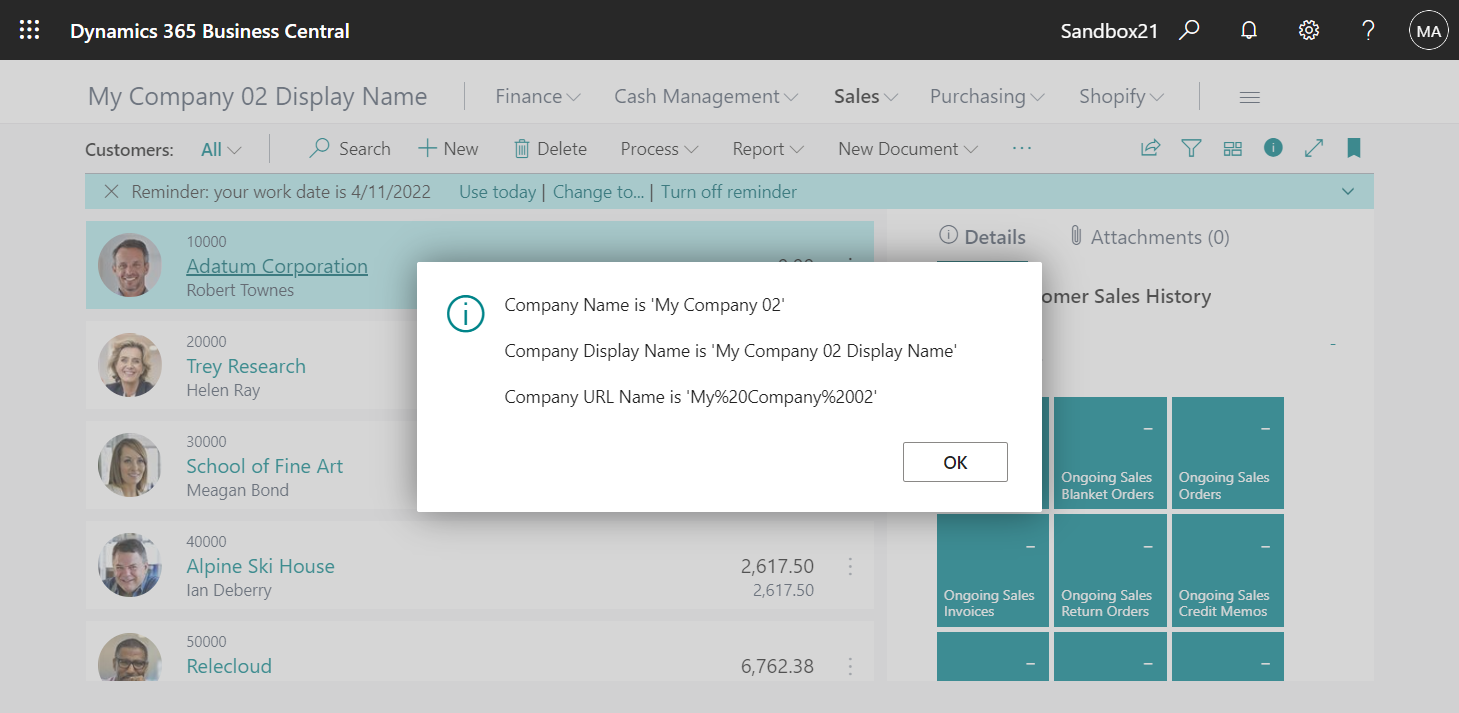Open search with the magnifying glass icon

click(1189, 30)
